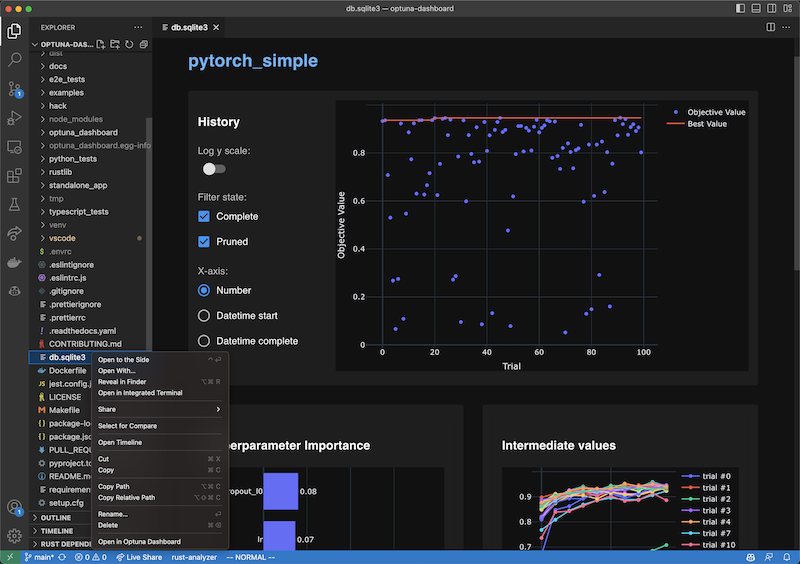800x564 pixels.
Task: Click notifications bell in status bar
Action: point(787,557)
